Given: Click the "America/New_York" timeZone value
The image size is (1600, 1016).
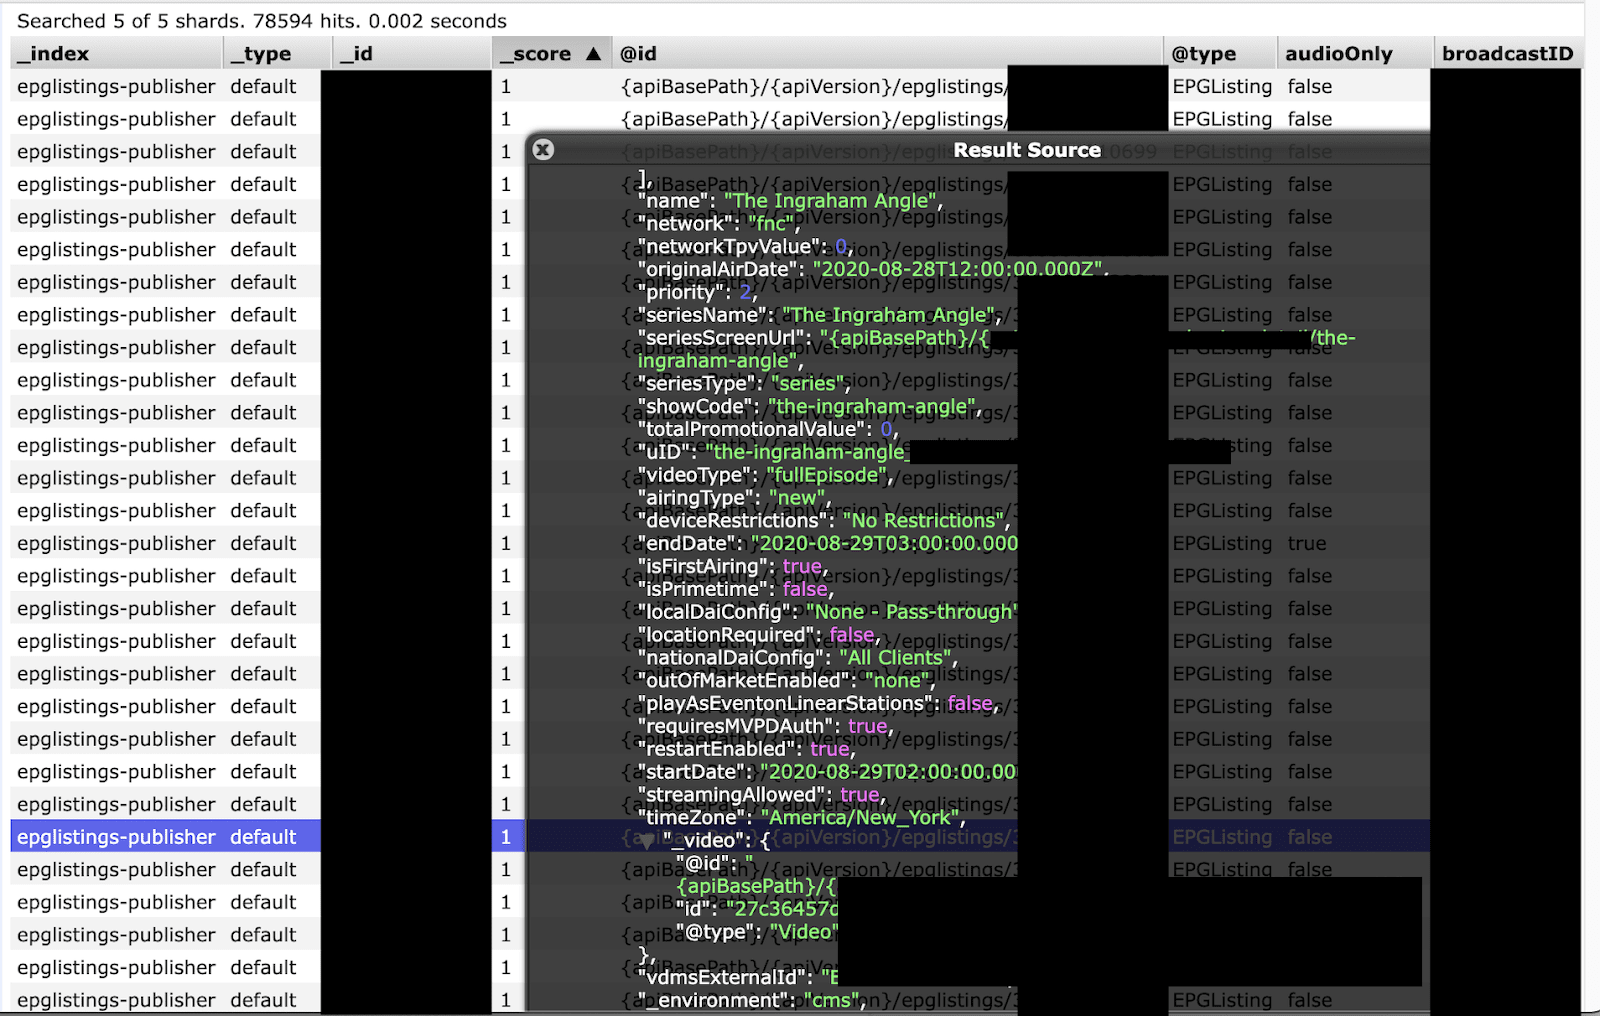Looking at the screenshot, I should [862, 818].
